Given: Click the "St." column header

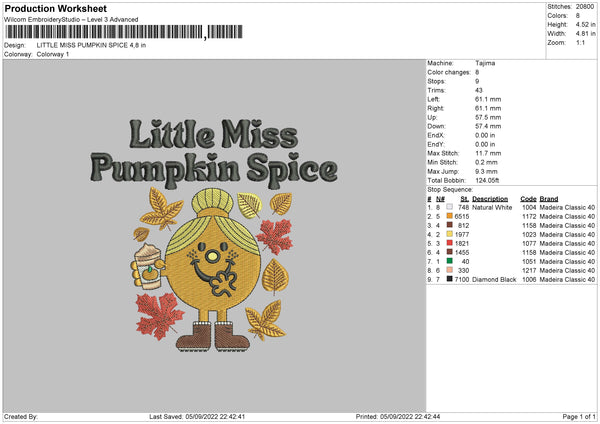Looking at the screenshot, I should coord(465,199).
